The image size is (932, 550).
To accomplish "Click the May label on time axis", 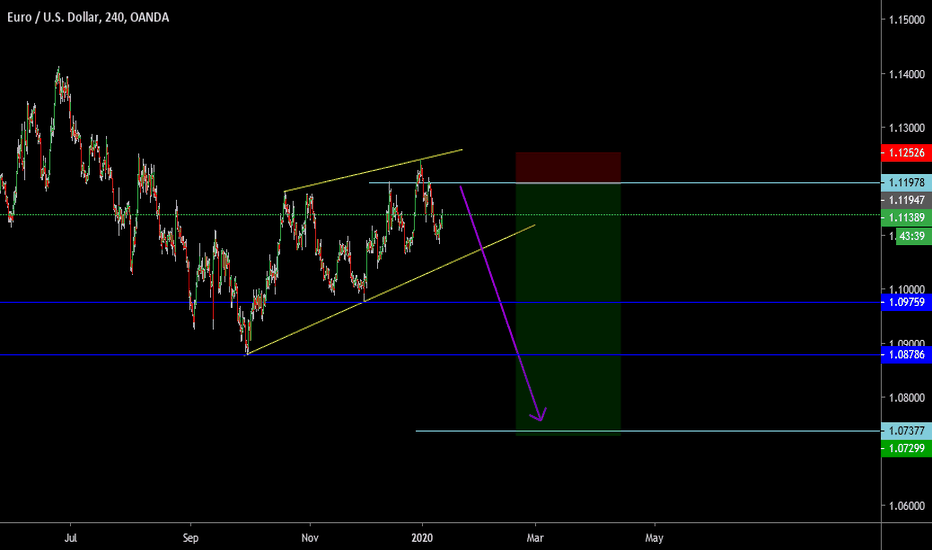I will (x=655, y=536).
